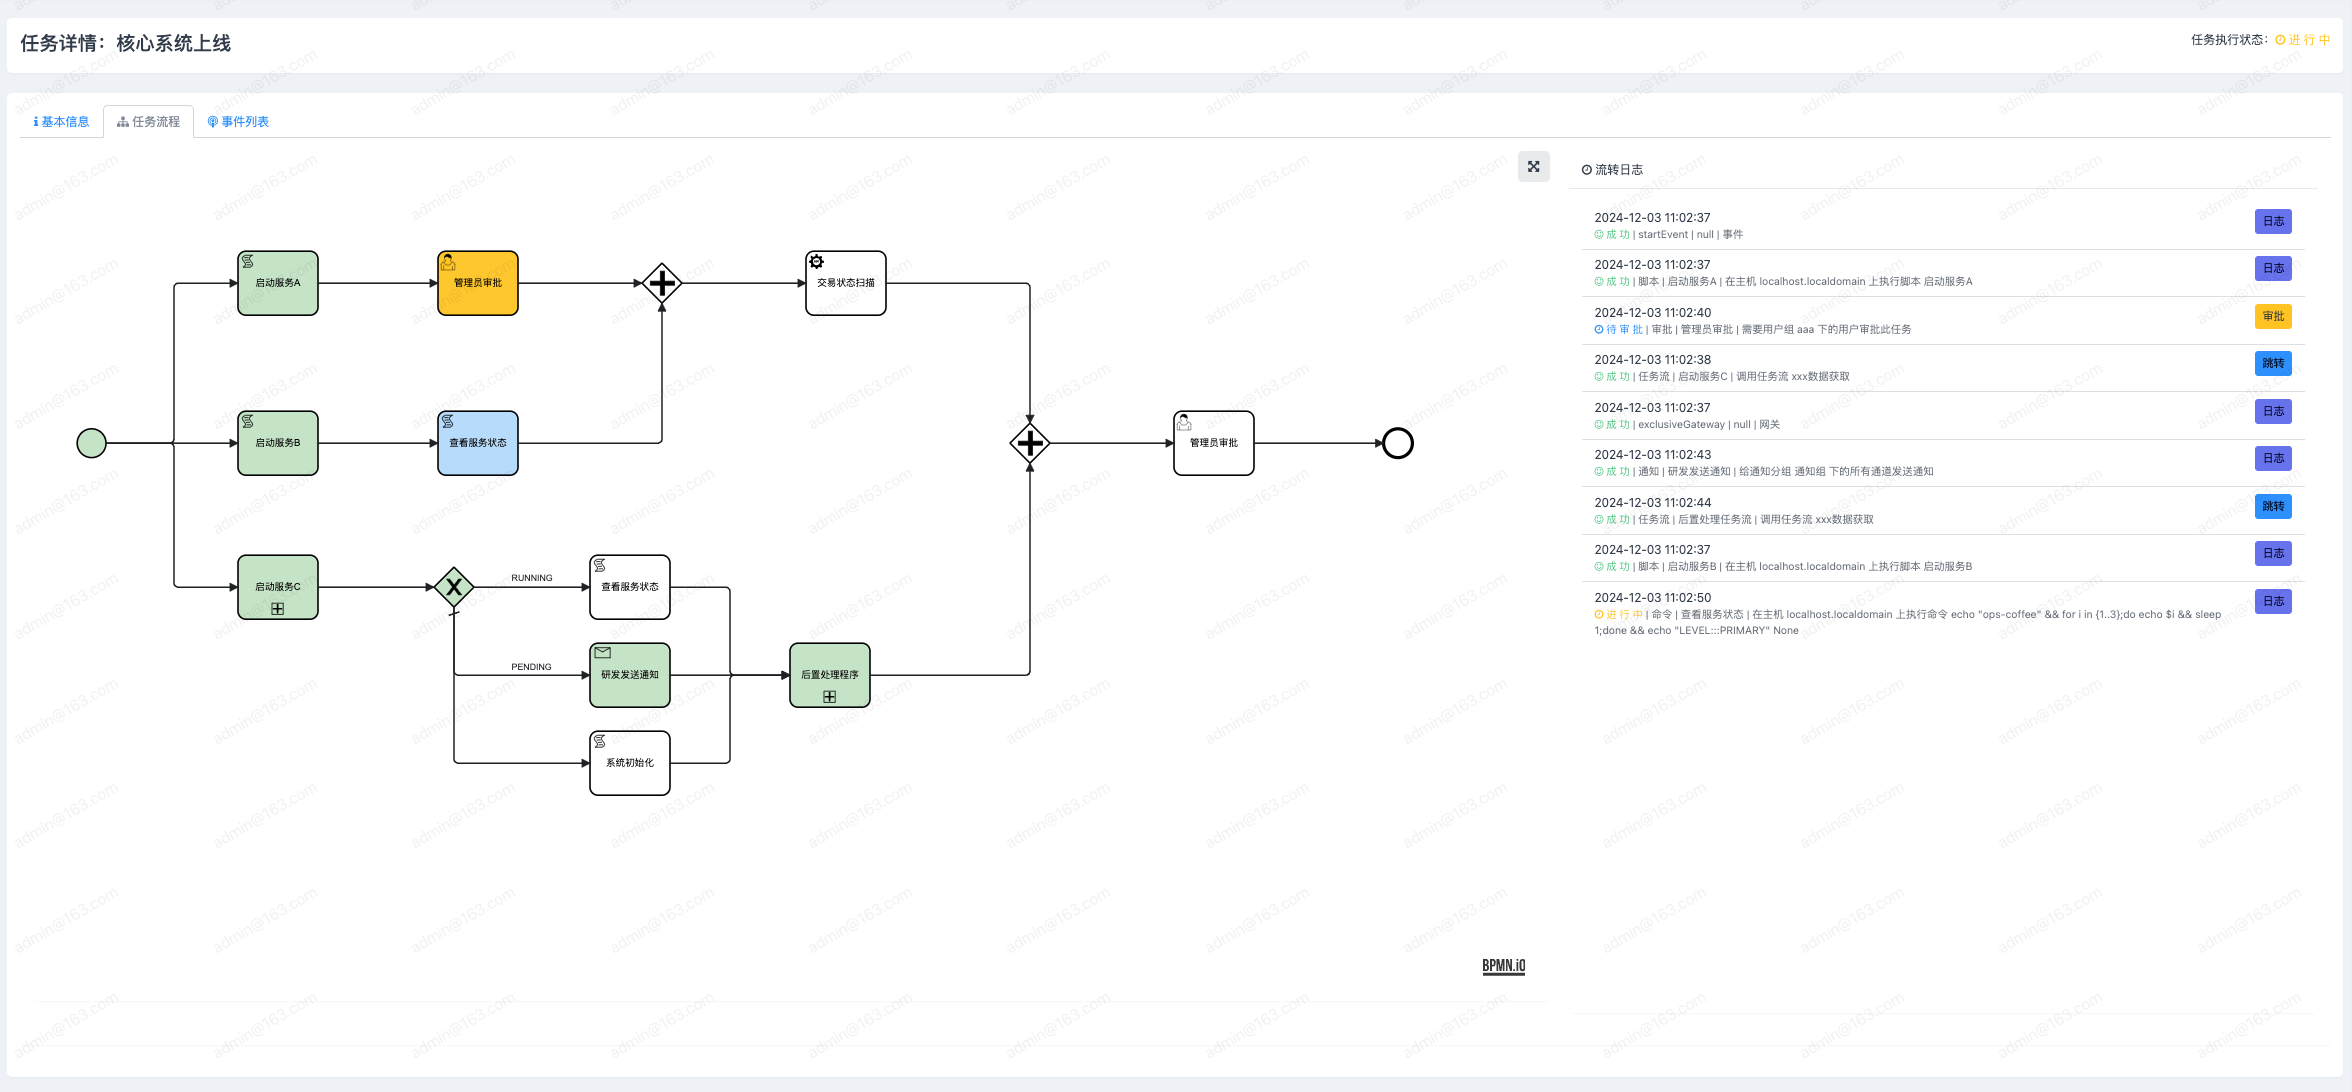Image resolution: width=2352 pixels, height=1092 pixels.
Task: Open 日志 for startEvent log entry
Action: [2273, 221]
